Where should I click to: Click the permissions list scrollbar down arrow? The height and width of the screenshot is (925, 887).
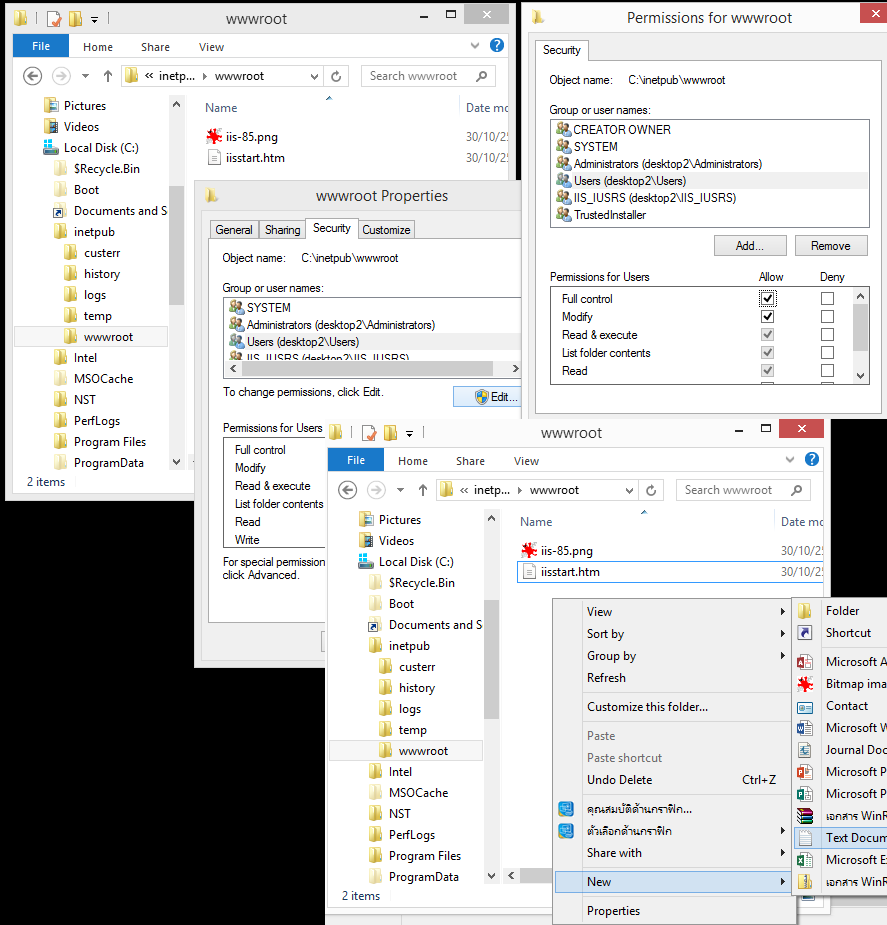pyautogui.click(x=861, y=375)
